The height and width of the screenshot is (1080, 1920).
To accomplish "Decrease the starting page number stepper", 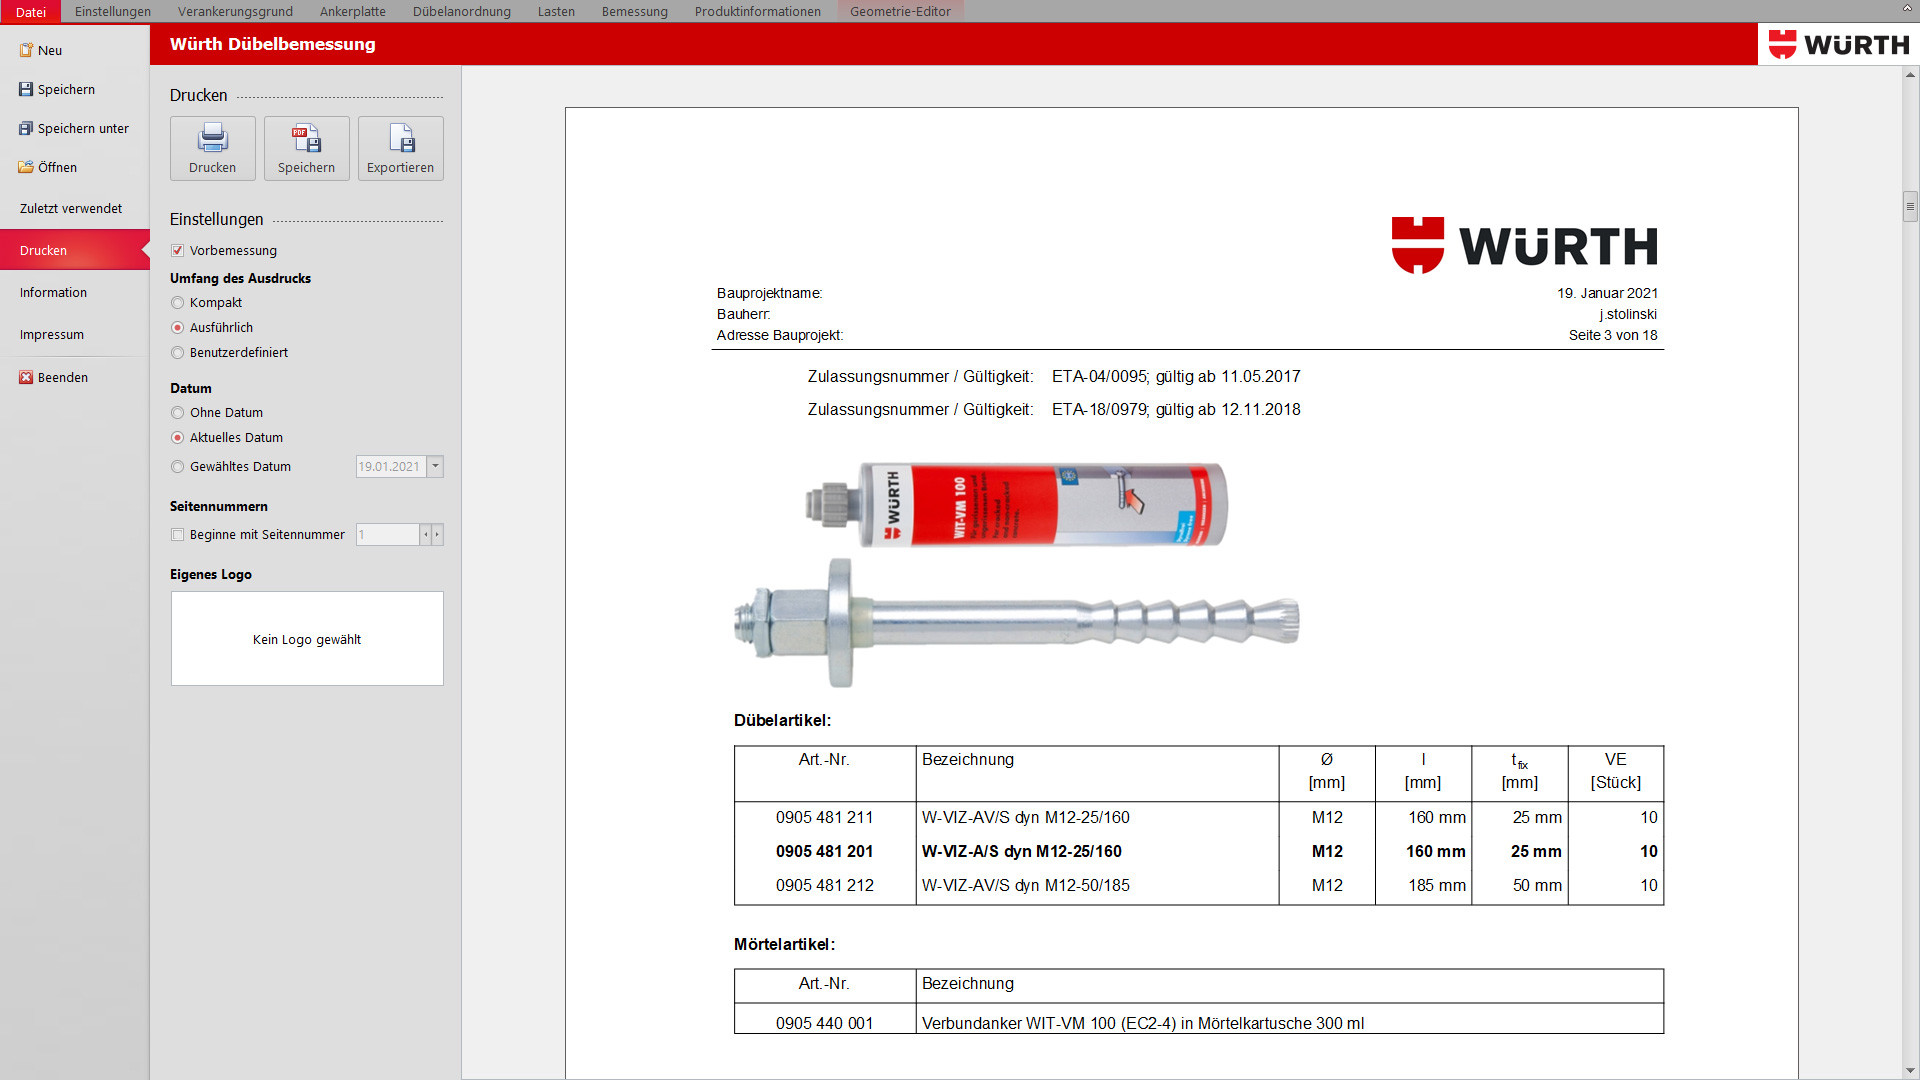I will (x=426, y=535).
